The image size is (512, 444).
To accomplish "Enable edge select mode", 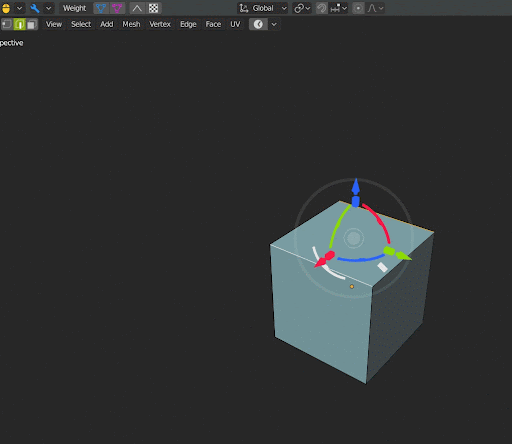I will pos(19,24).
